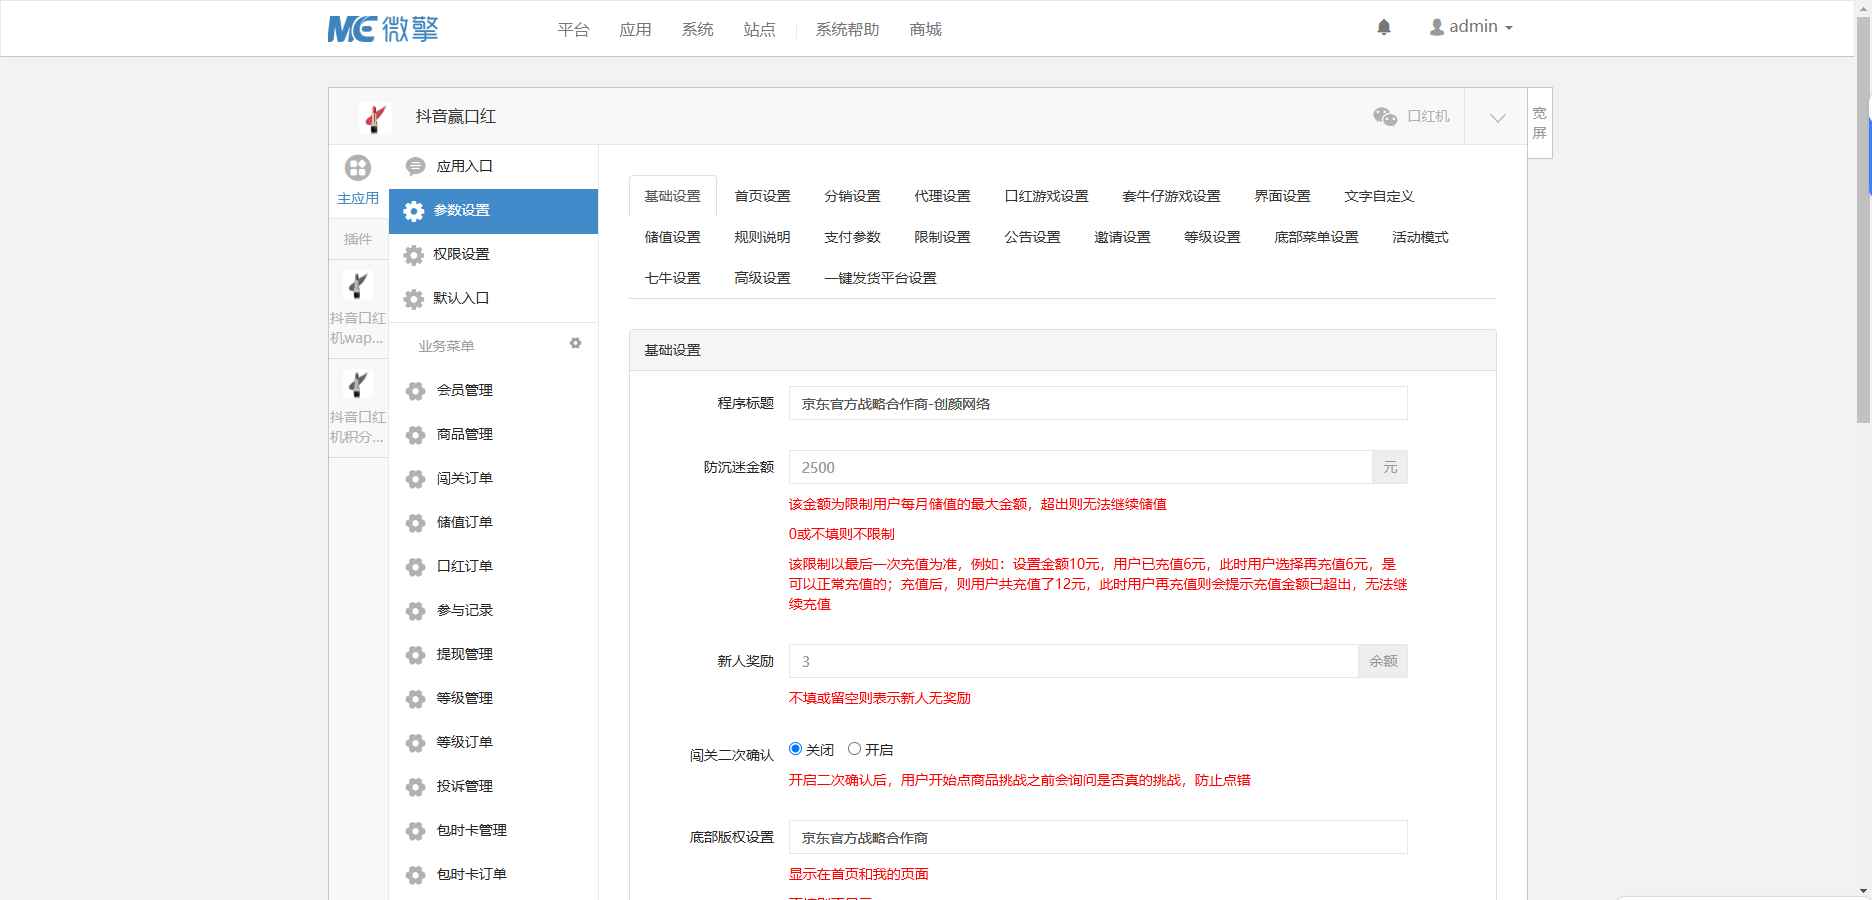Screen dimensions: 1872x900
Task: Open the 业务菜单 settings gear
Action: (575, 343)
